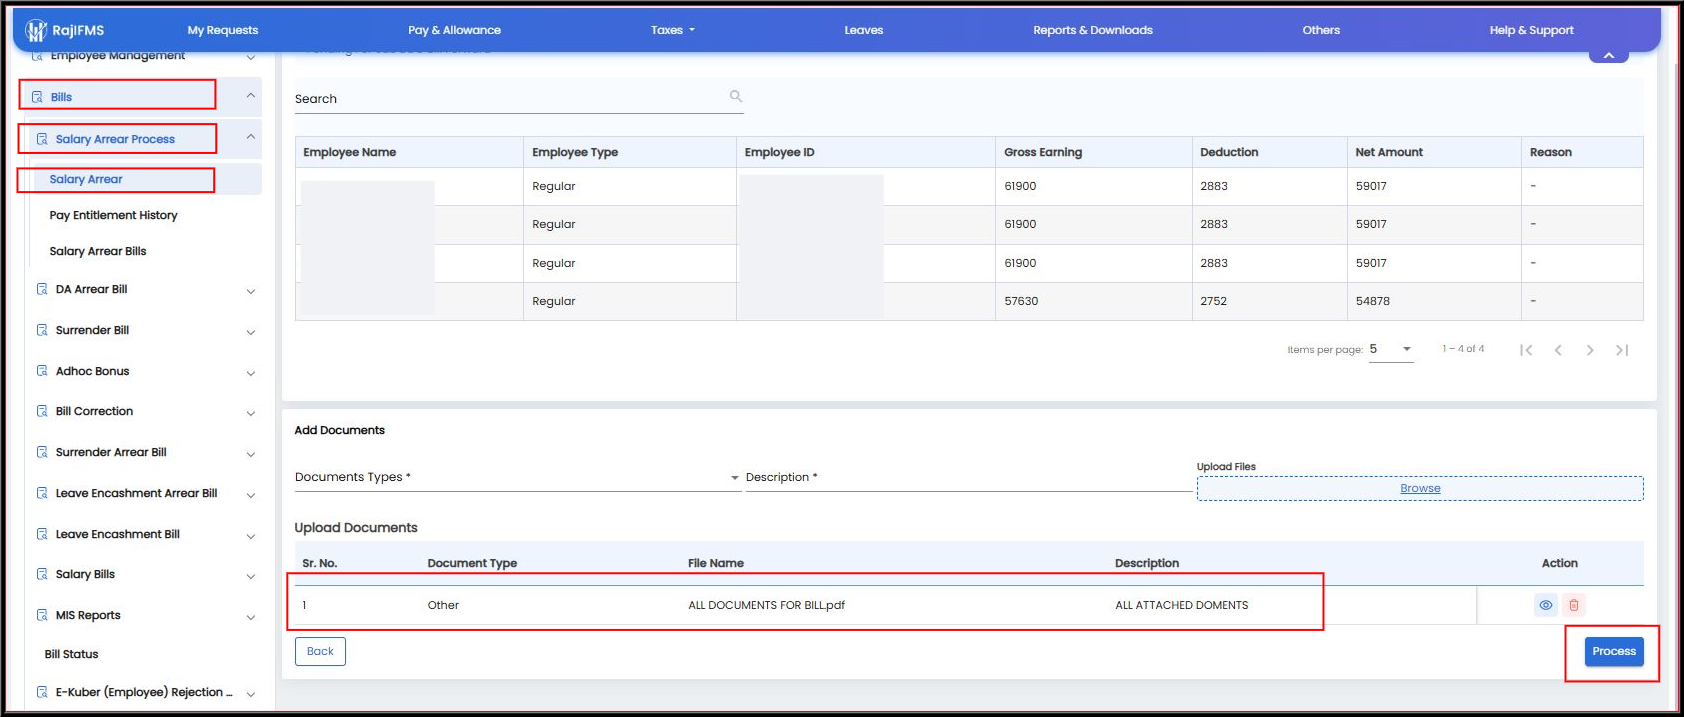This screenshot has width=1684, height=717.
Task: Open the Leaves menu
Action: [x=864, y=30]
